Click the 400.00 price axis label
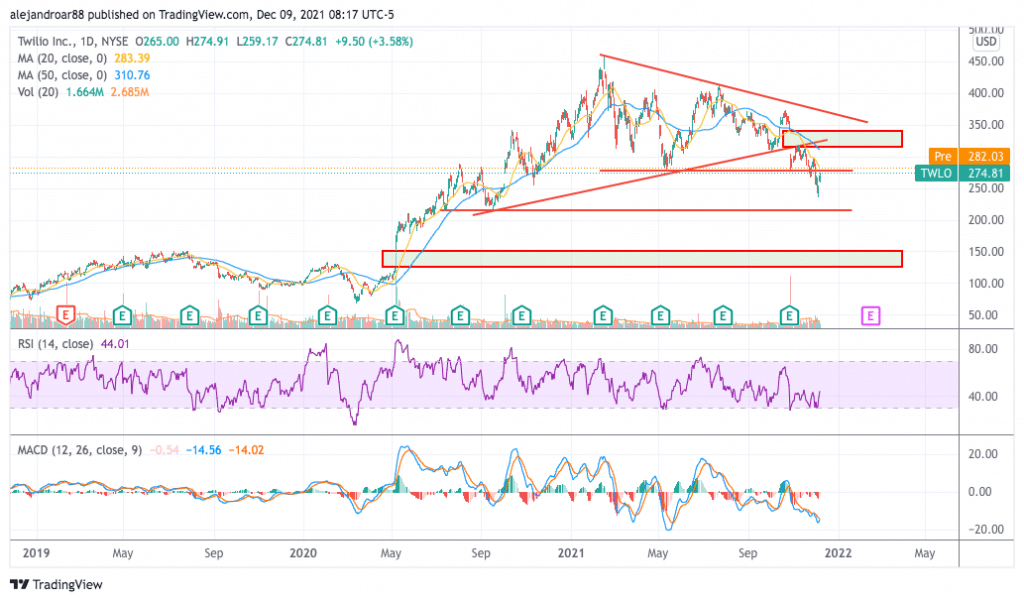This screenshot has height=602, width=1024. (985, 93)
